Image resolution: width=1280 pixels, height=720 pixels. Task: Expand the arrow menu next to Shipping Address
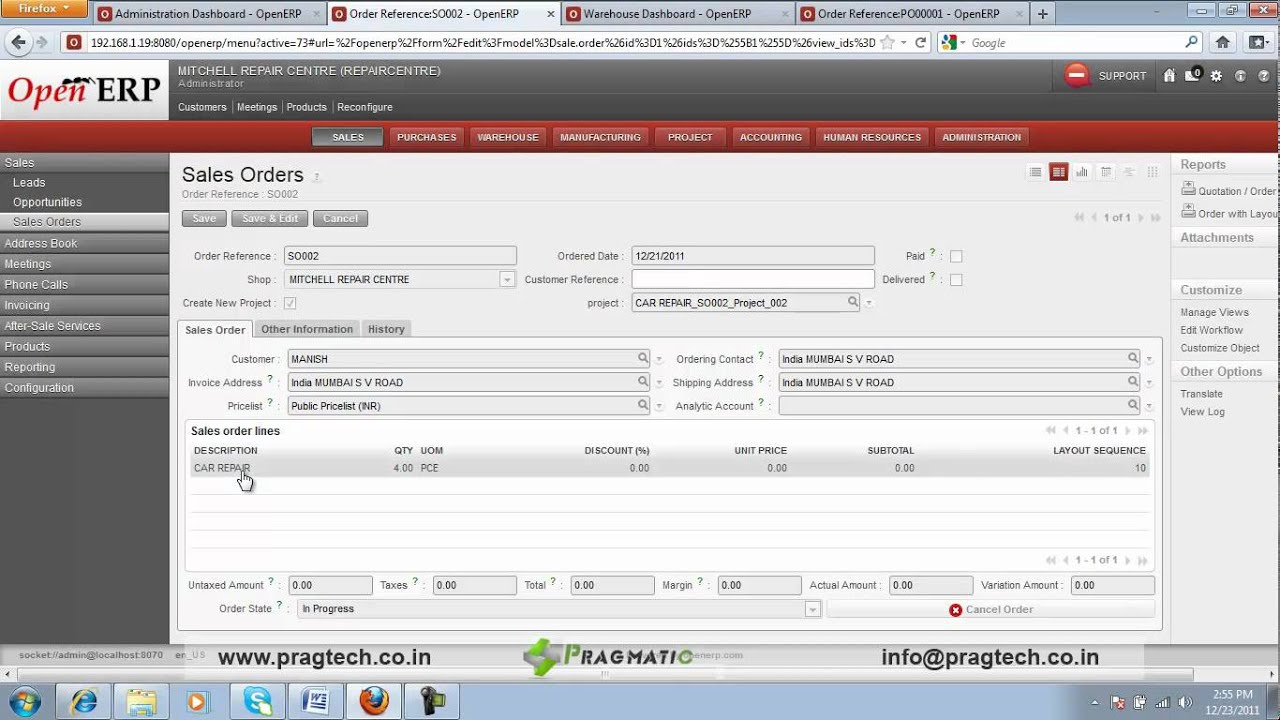pos(1149,383)
